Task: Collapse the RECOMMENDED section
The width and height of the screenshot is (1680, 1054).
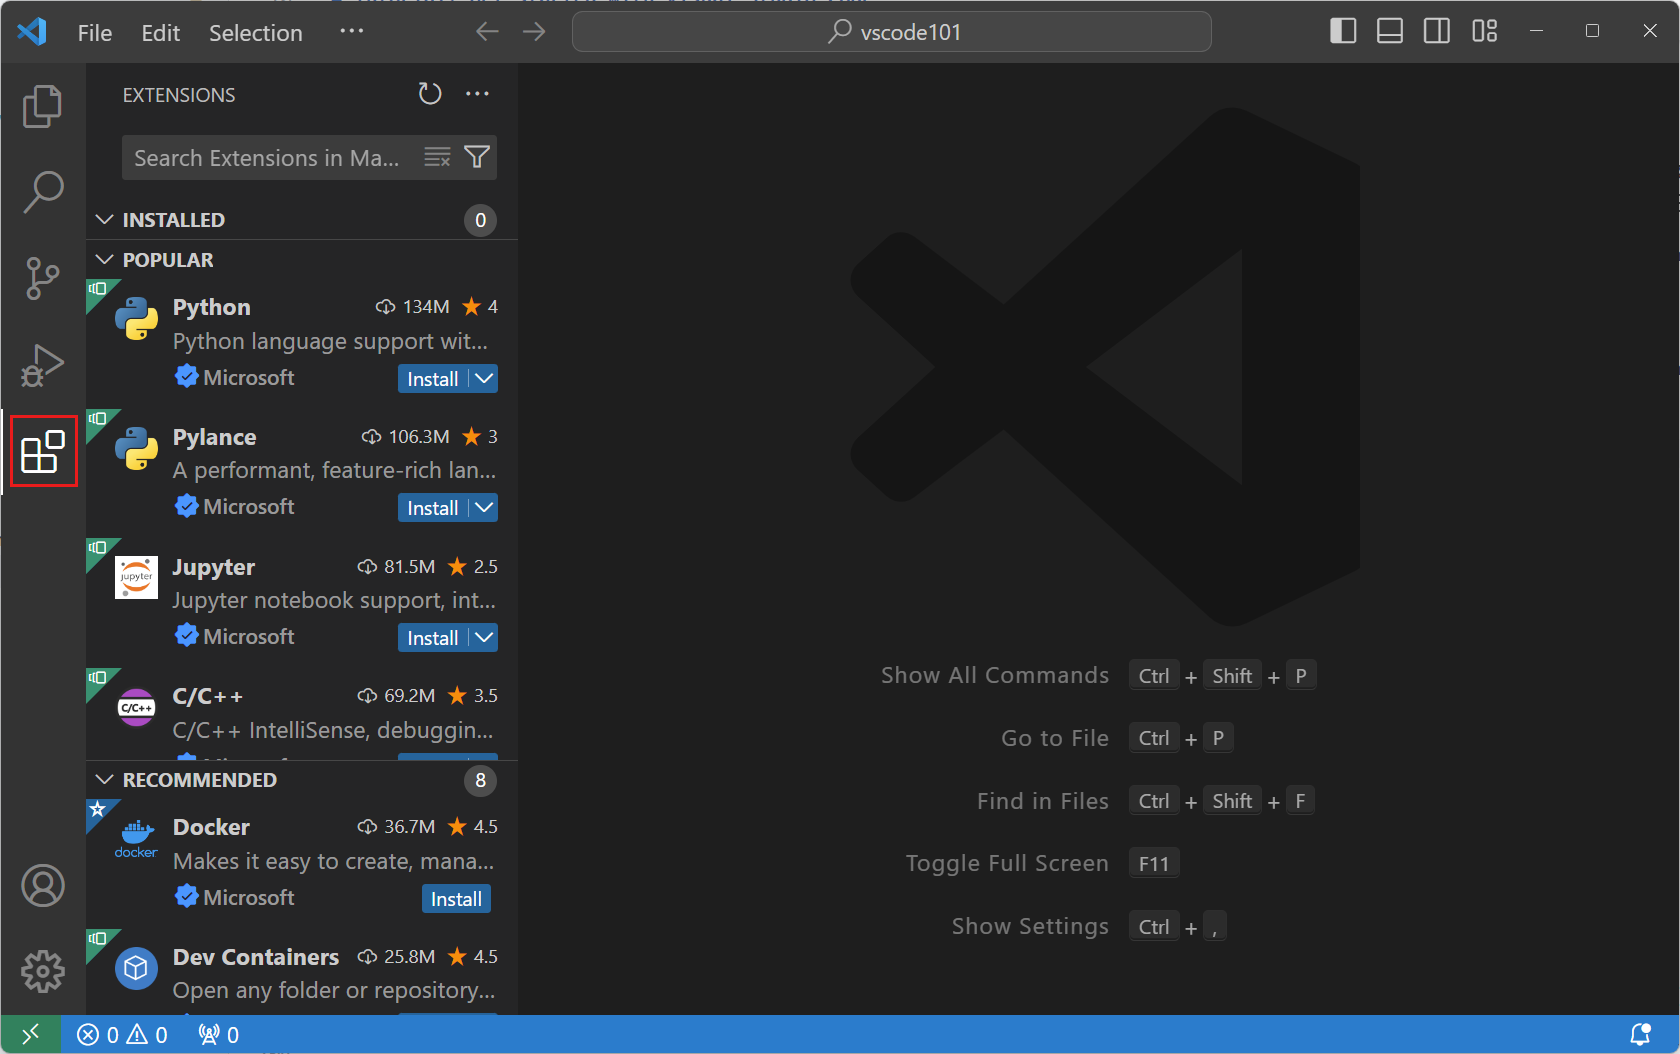Action: click(x=105, y=779)
